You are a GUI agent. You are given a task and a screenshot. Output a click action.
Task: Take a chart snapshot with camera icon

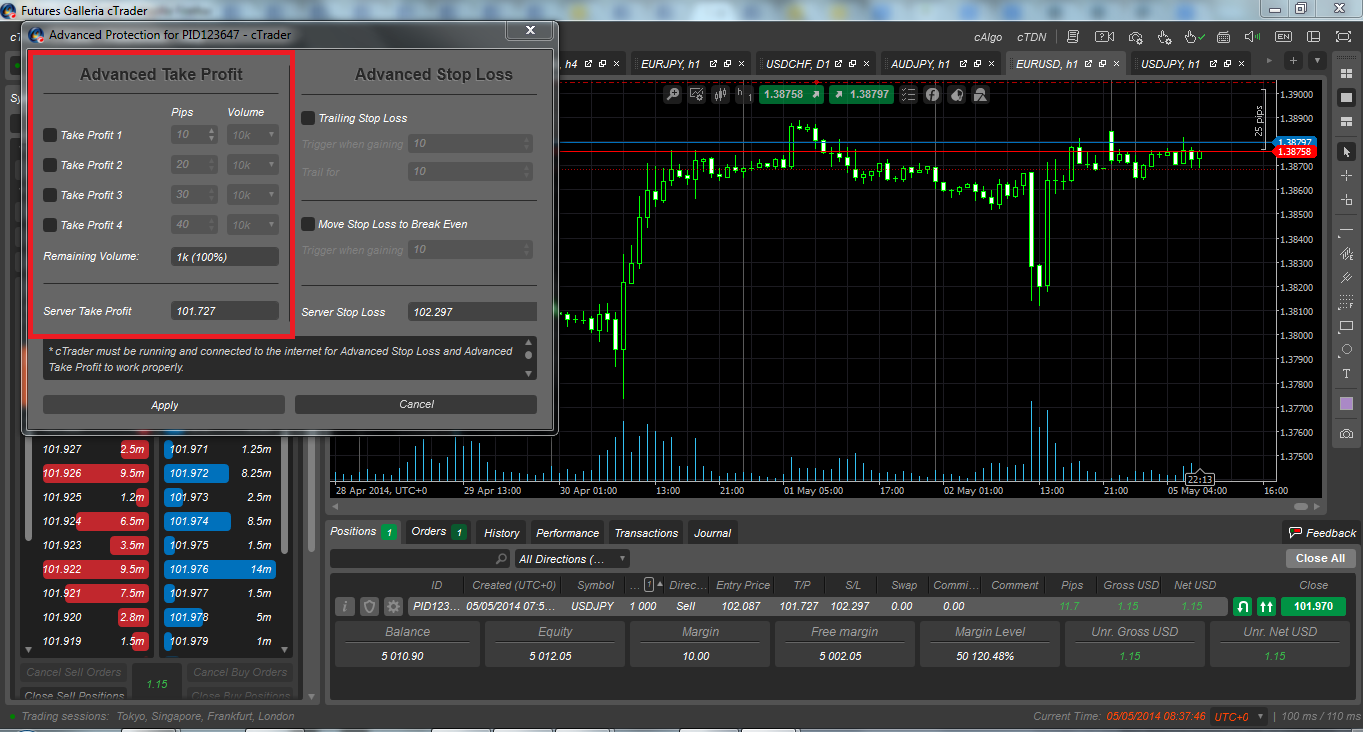click(x=1346, y=434)
